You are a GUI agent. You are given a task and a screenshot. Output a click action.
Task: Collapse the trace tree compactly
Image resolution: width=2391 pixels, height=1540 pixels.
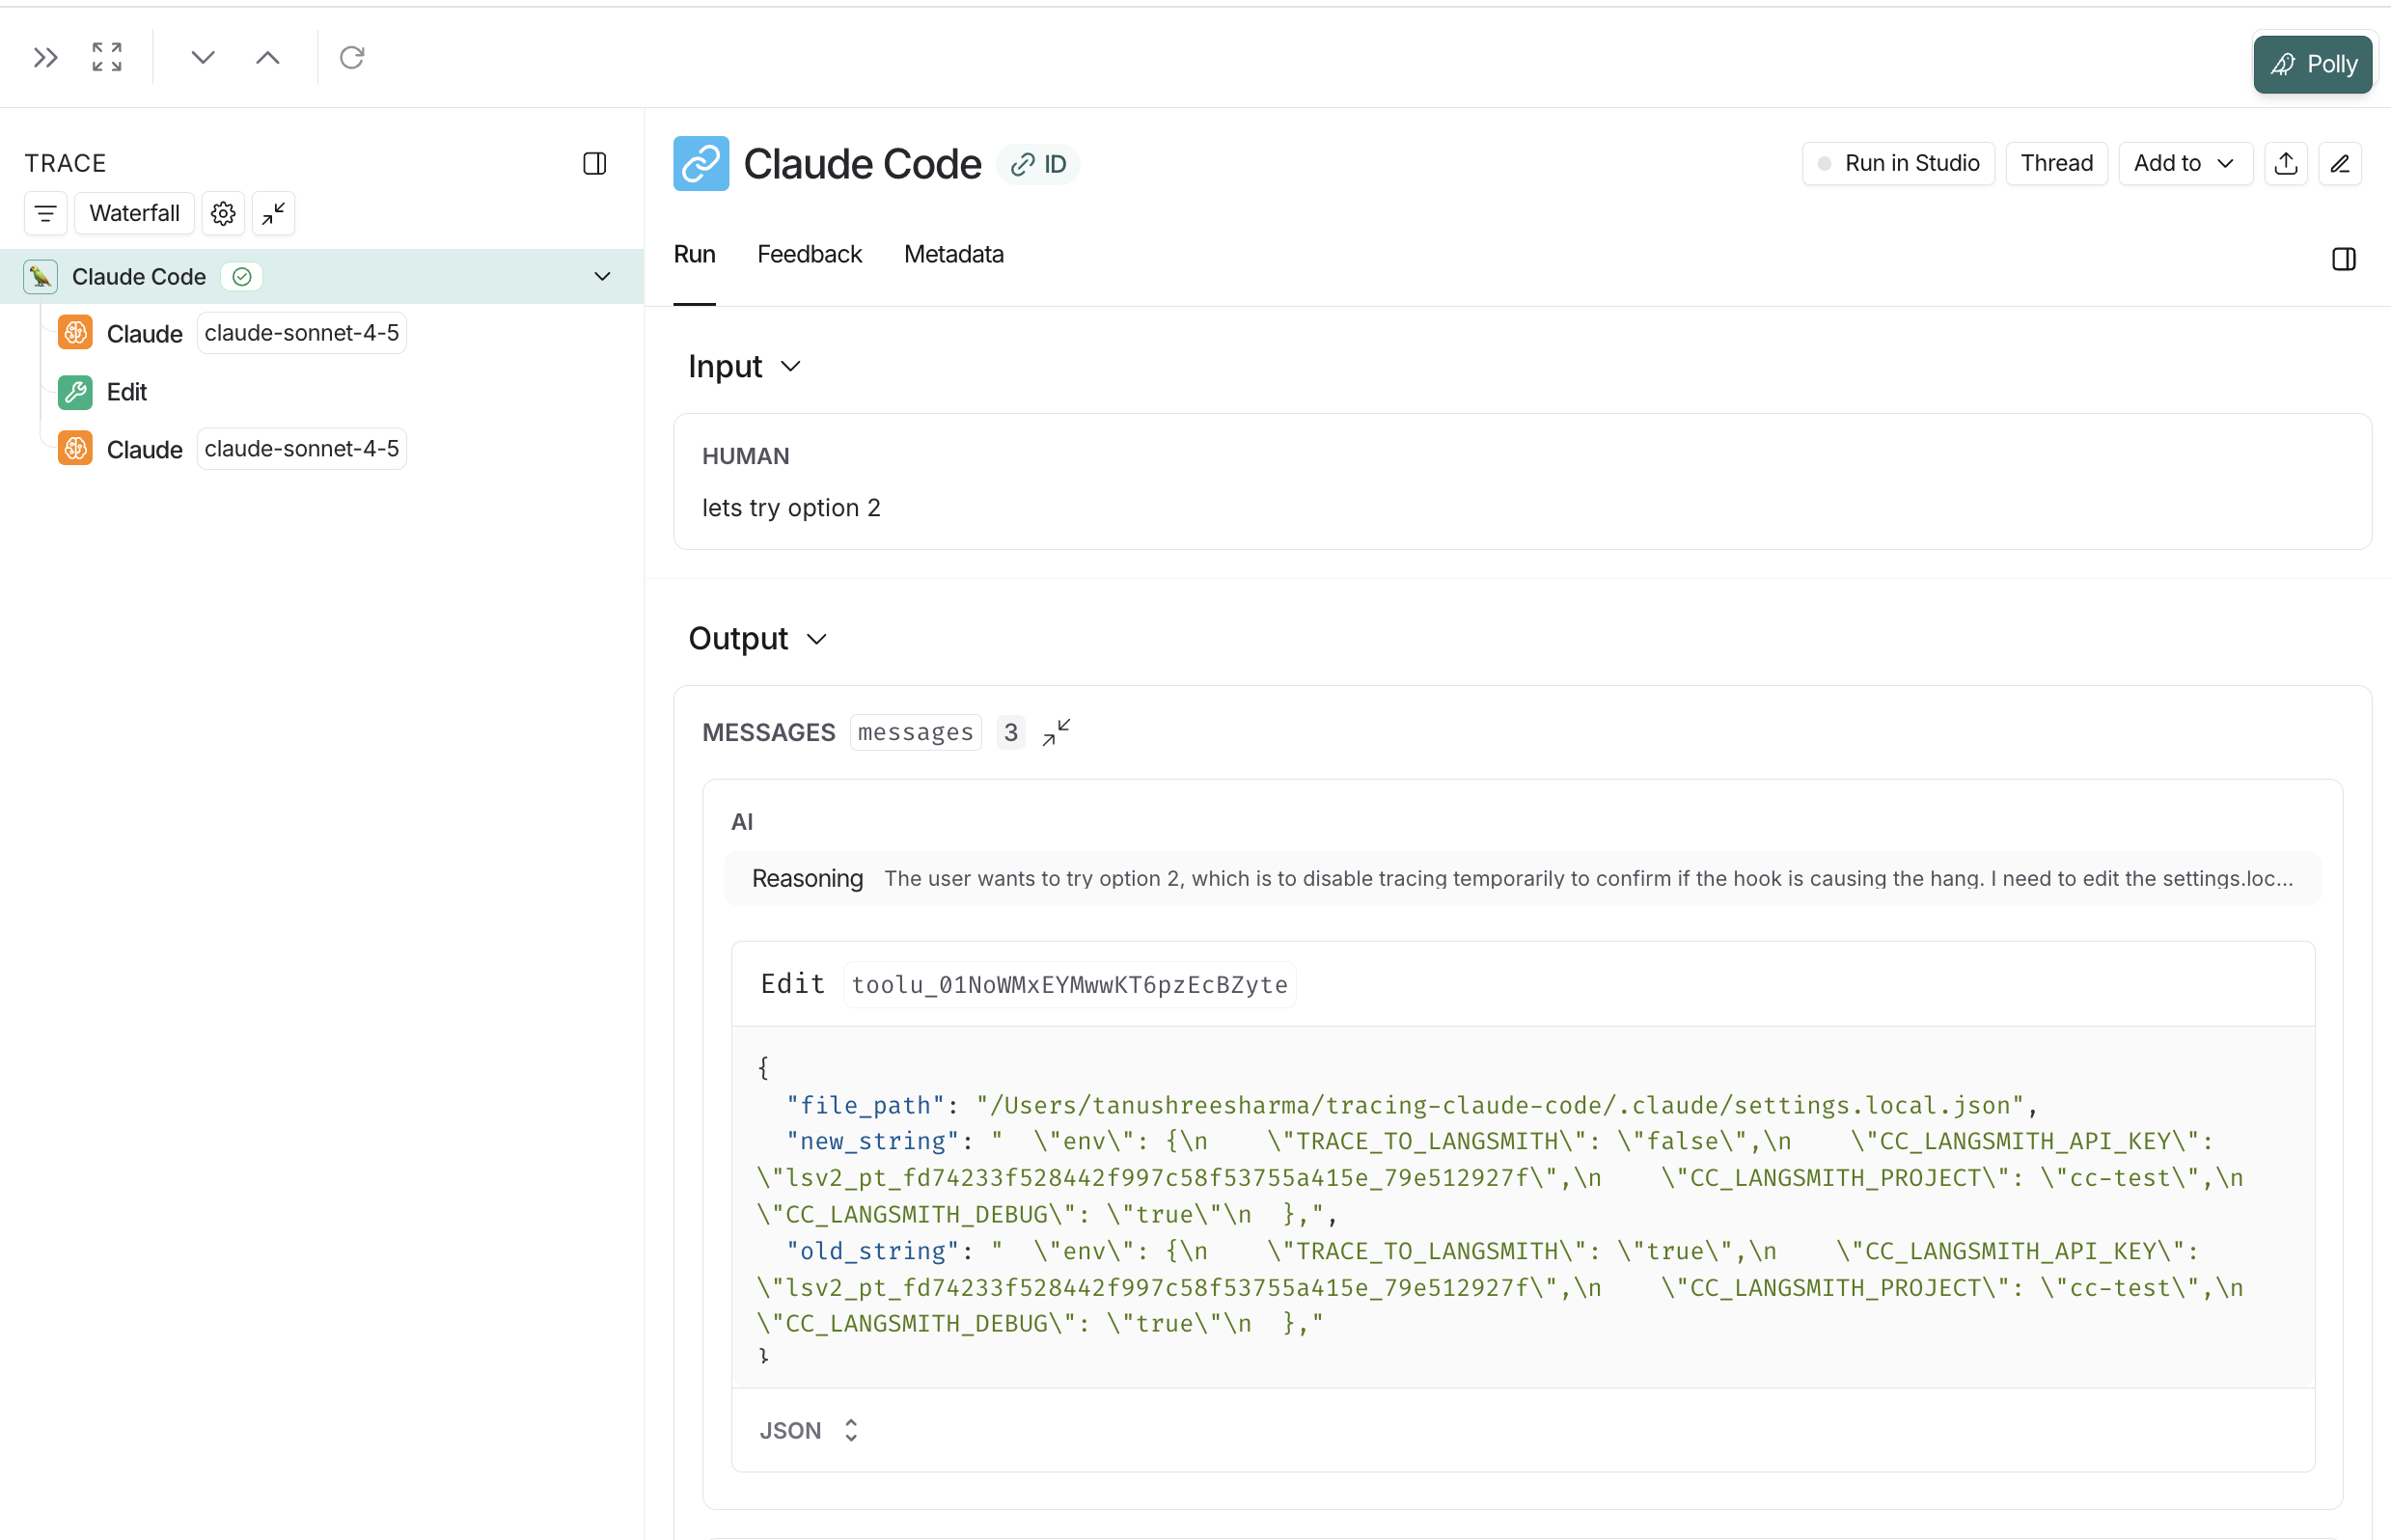click(x=271, y=213)
